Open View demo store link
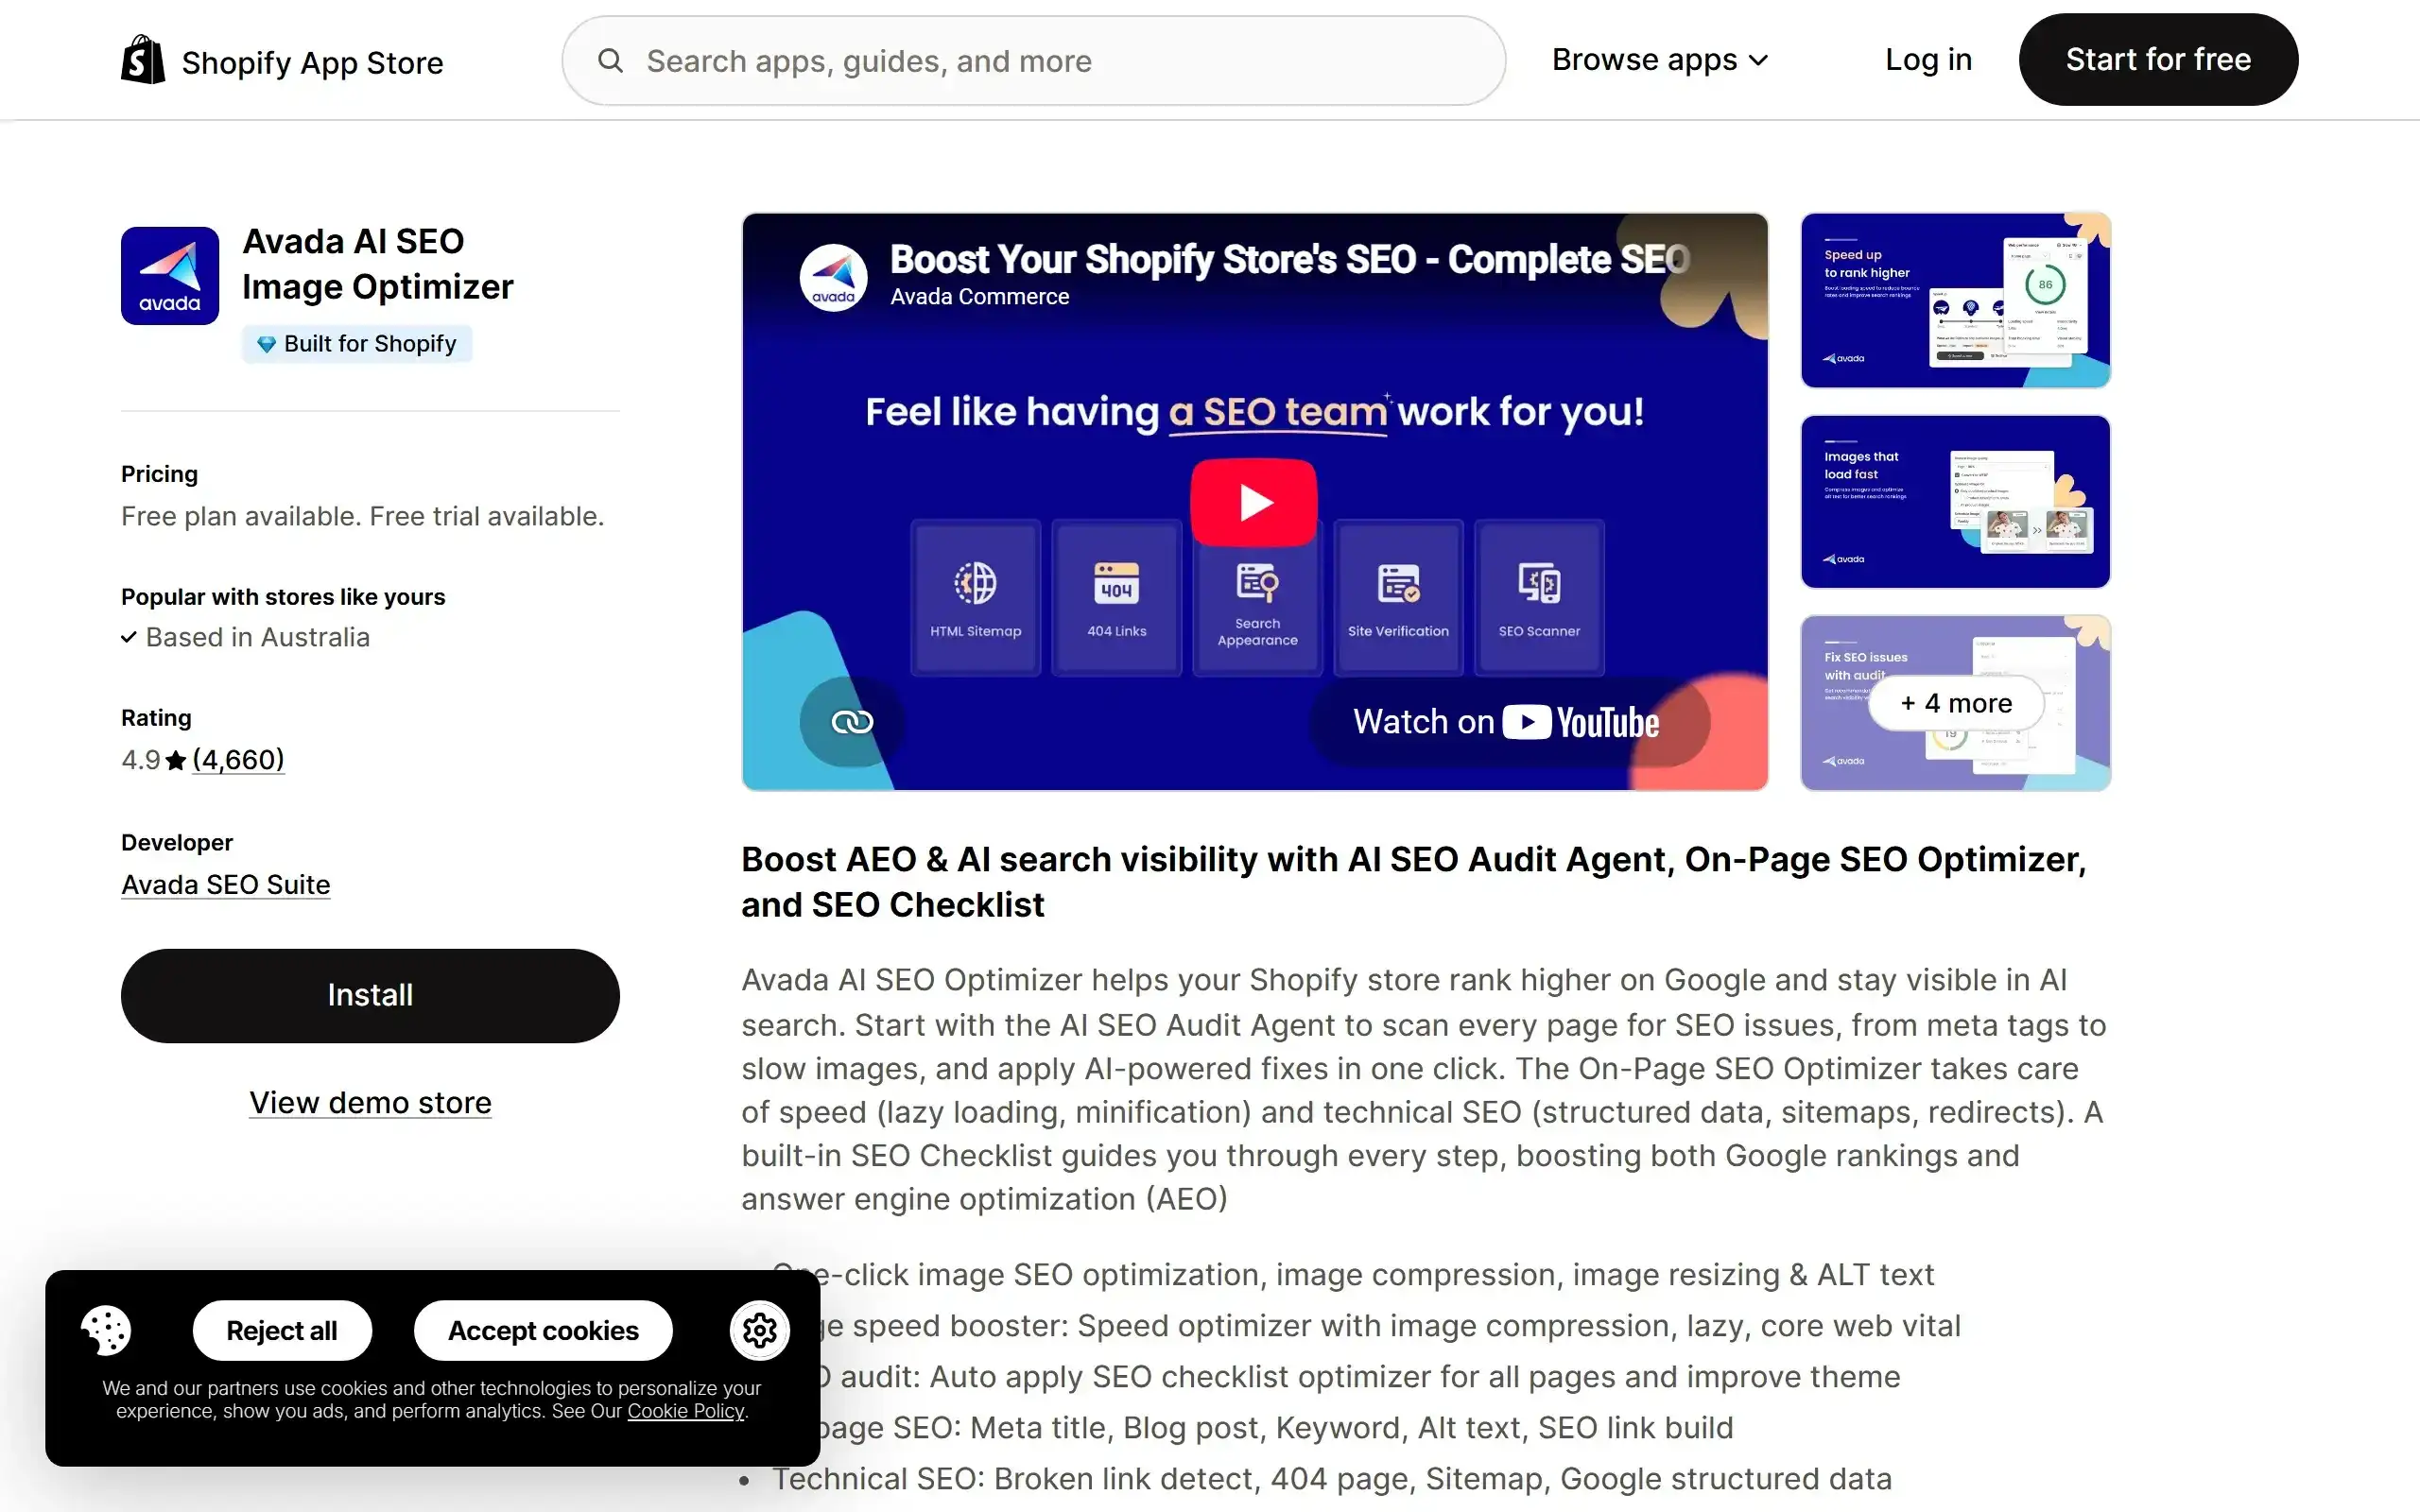 click(x=370, y=1102)
